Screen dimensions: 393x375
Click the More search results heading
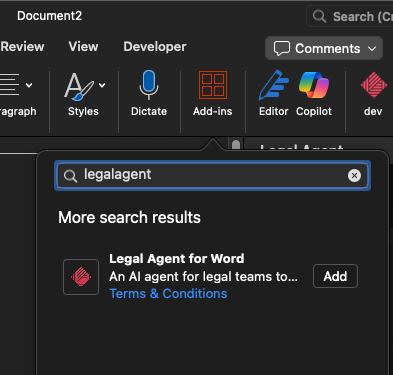click(x=129, y=217)
